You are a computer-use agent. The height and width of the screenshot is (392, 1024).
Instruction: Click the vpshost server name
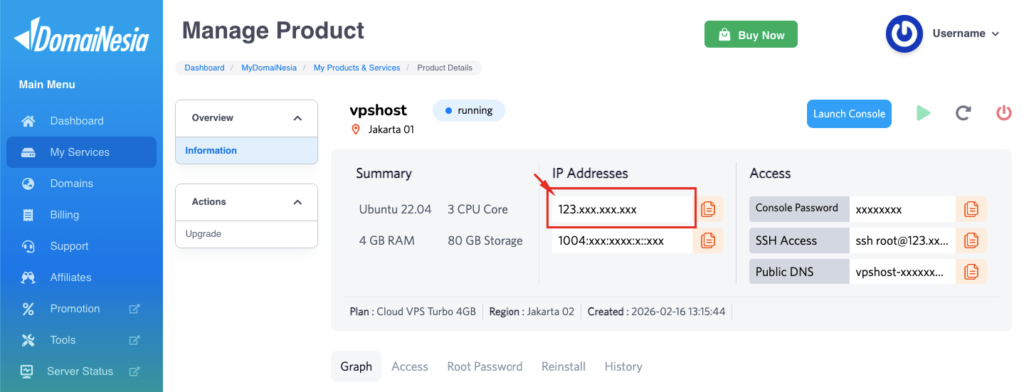point(378,110)
